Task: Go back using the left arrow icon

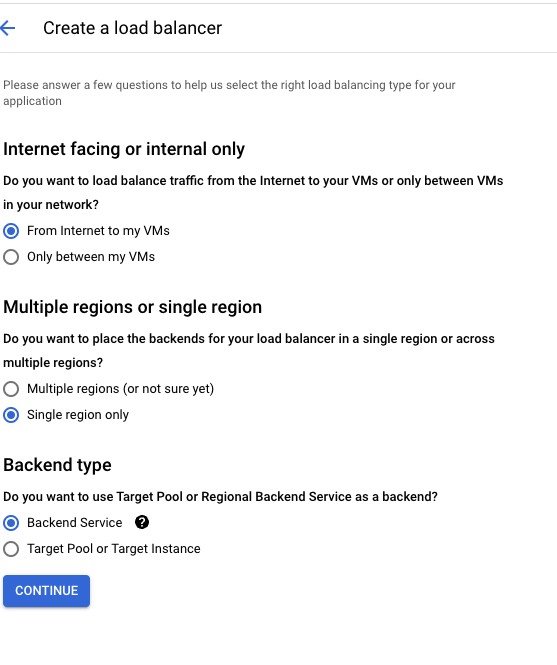Action: 8,28
